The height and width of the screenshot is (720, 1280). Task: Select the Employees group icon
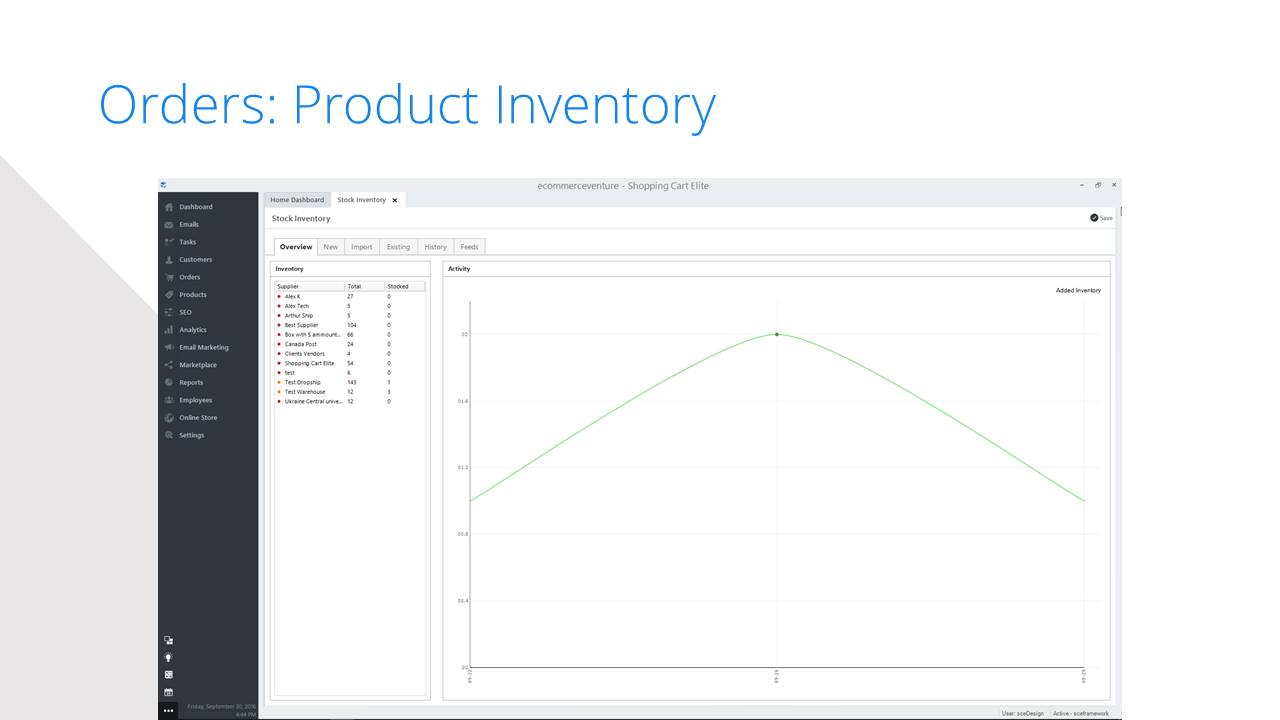[169, 400]
